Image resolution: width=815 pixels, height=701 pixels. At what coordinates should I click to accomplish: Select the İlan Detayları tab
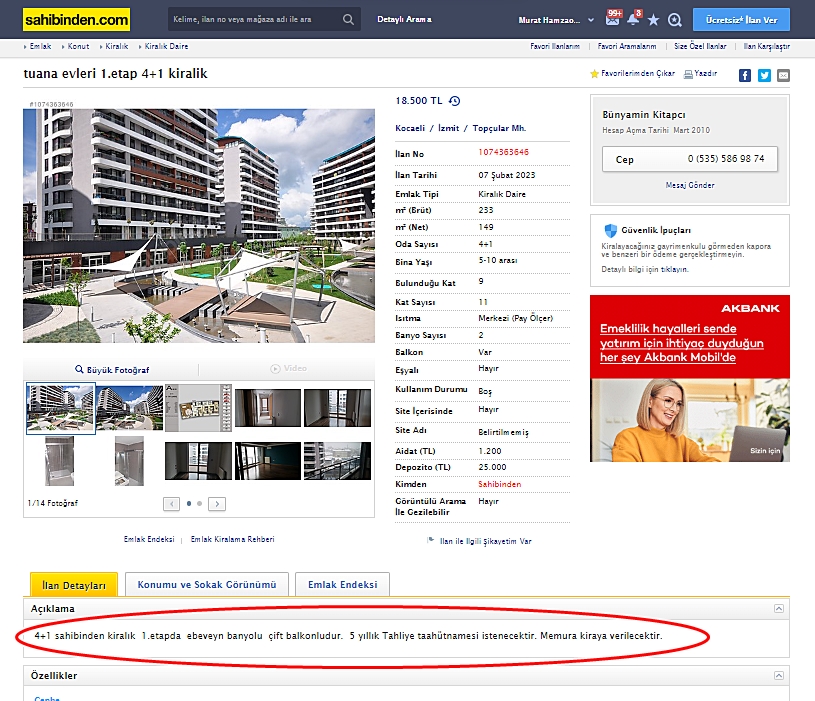(x=74, y=585)
